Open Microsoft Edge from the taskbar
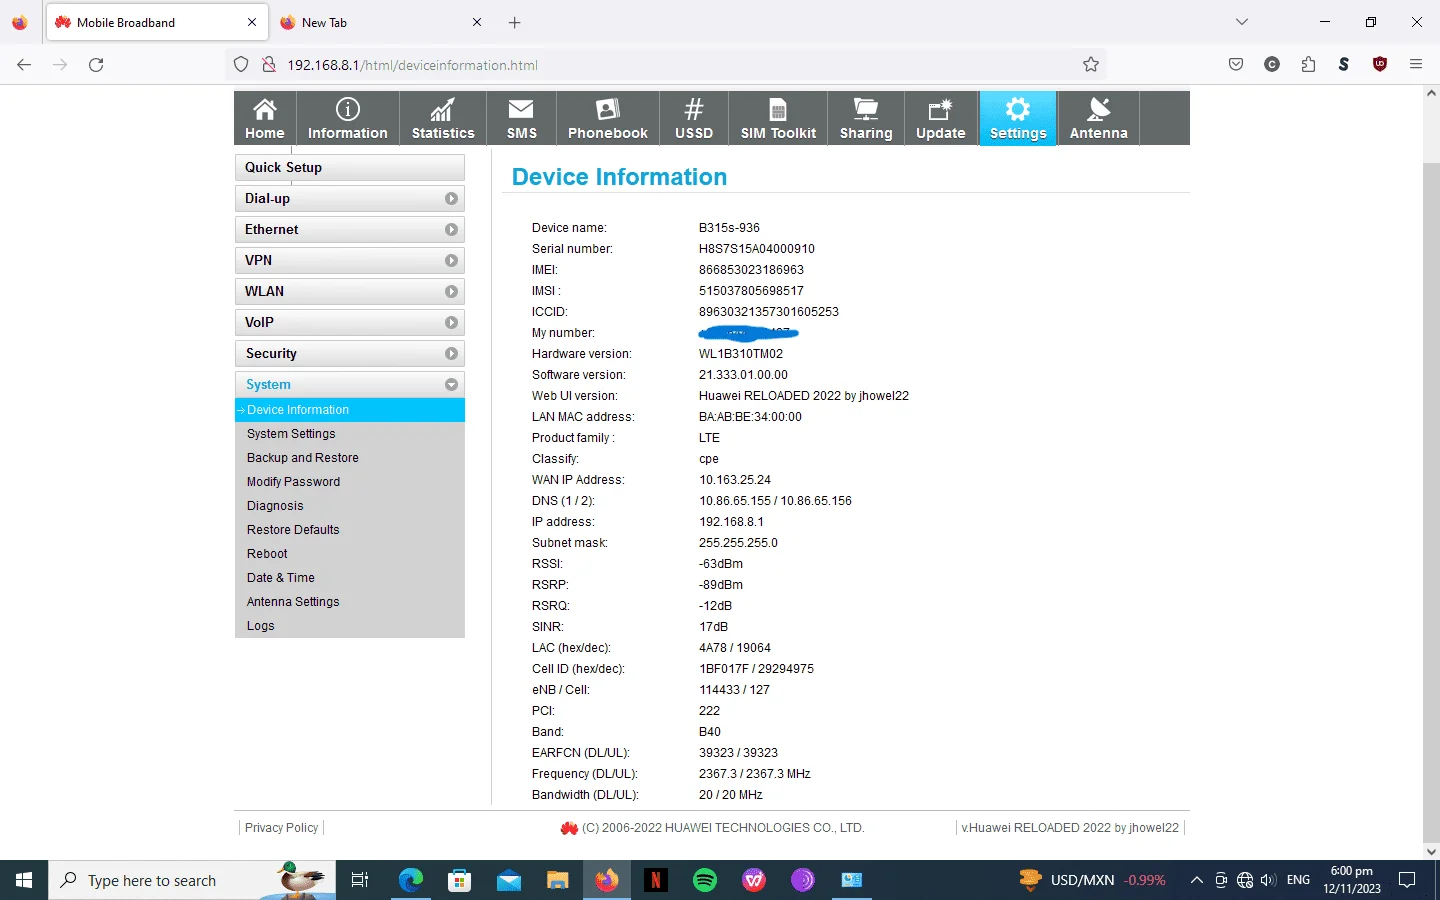 (x=411, y=880)
